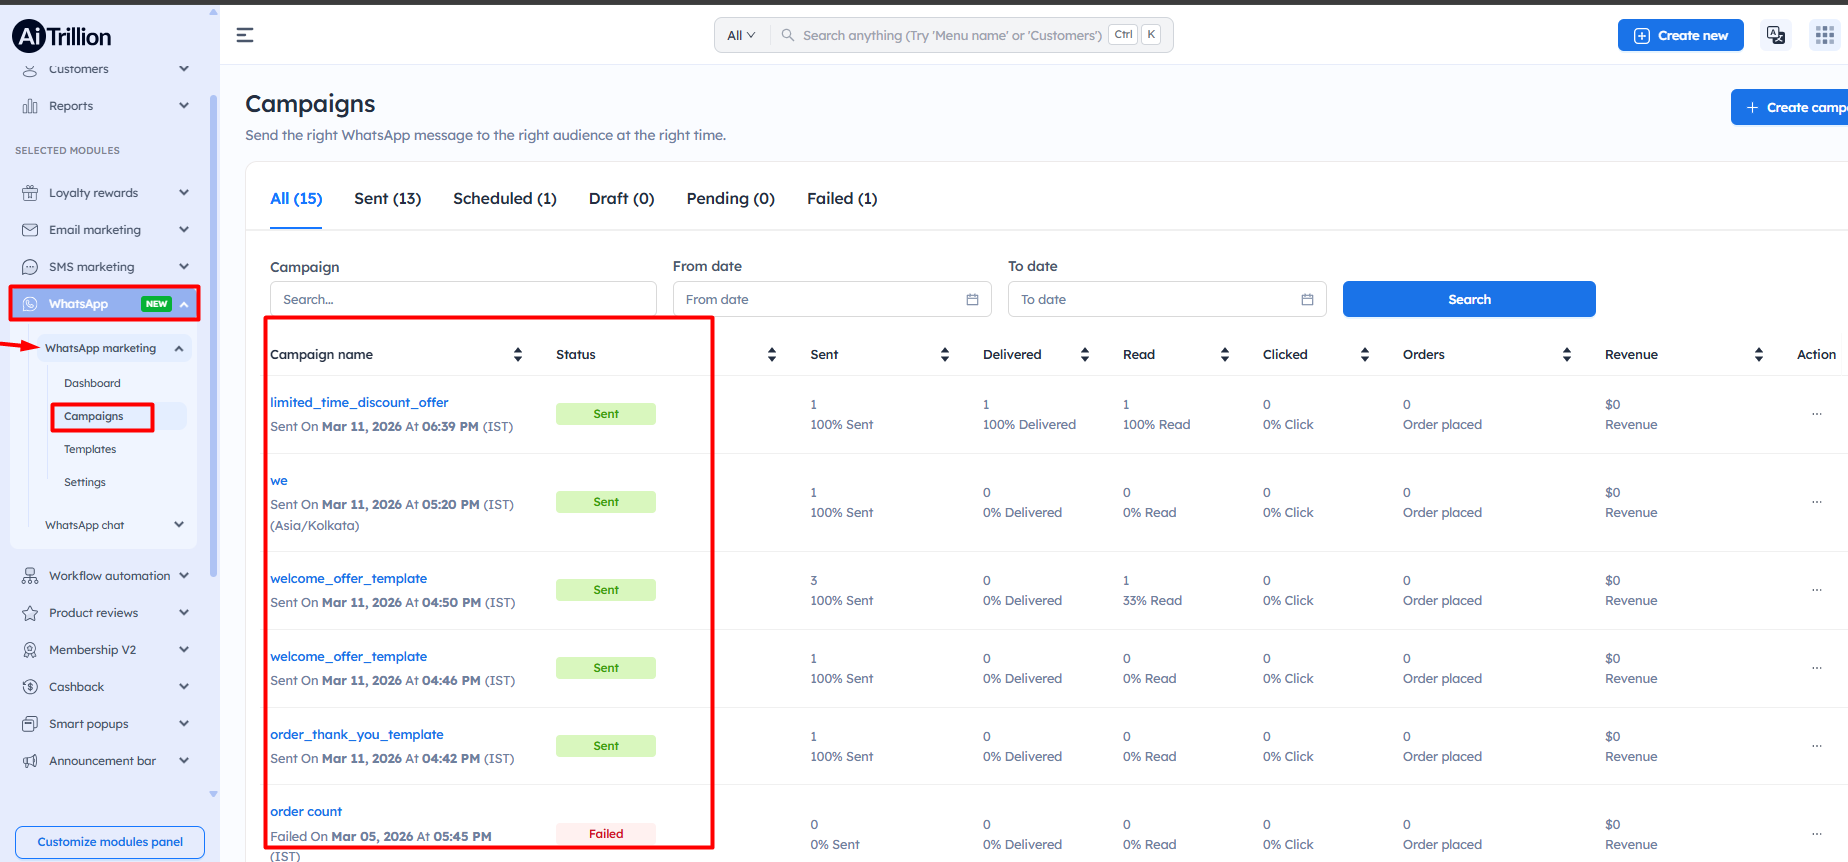Open the apps grid icon
This screenshot has height=862, width=1848.
pyautogui.click(x=1824, y=35)
